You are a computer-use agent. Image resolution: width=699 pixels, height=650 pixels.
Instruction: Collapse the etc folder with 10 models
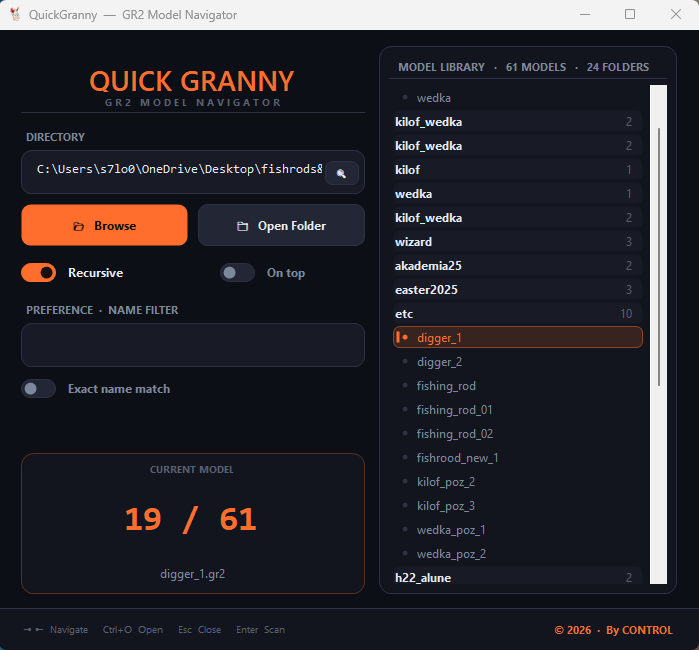click(518, 313)
